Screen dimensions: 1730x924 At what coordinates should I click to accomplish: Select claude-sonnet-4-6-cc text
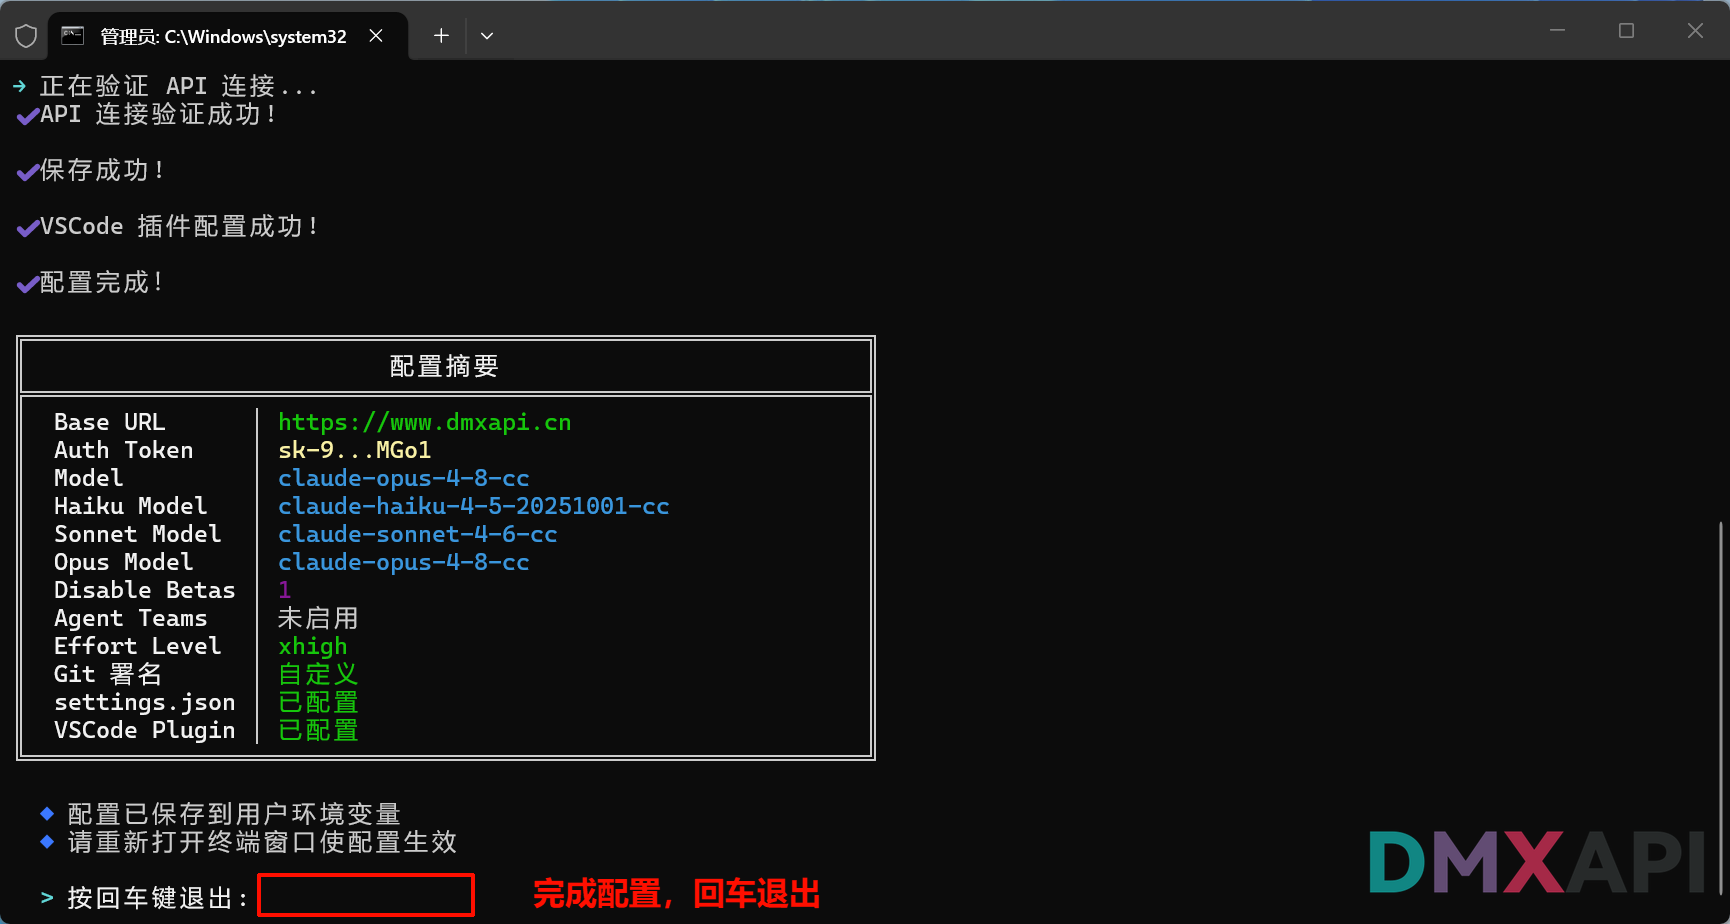(x=417, y=534)
